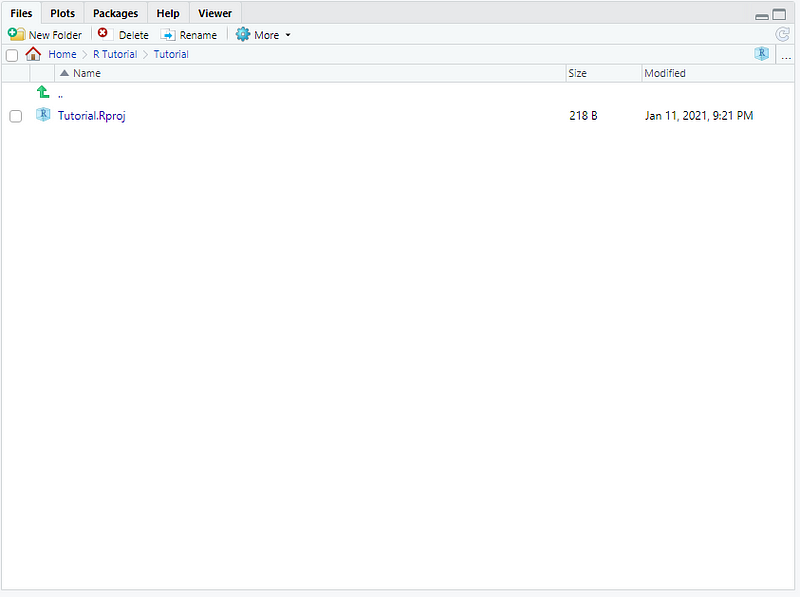Navigate to R Tutorial breadcrumb
Viewport: 800px width, 597px height.
(x=115, y=54)
